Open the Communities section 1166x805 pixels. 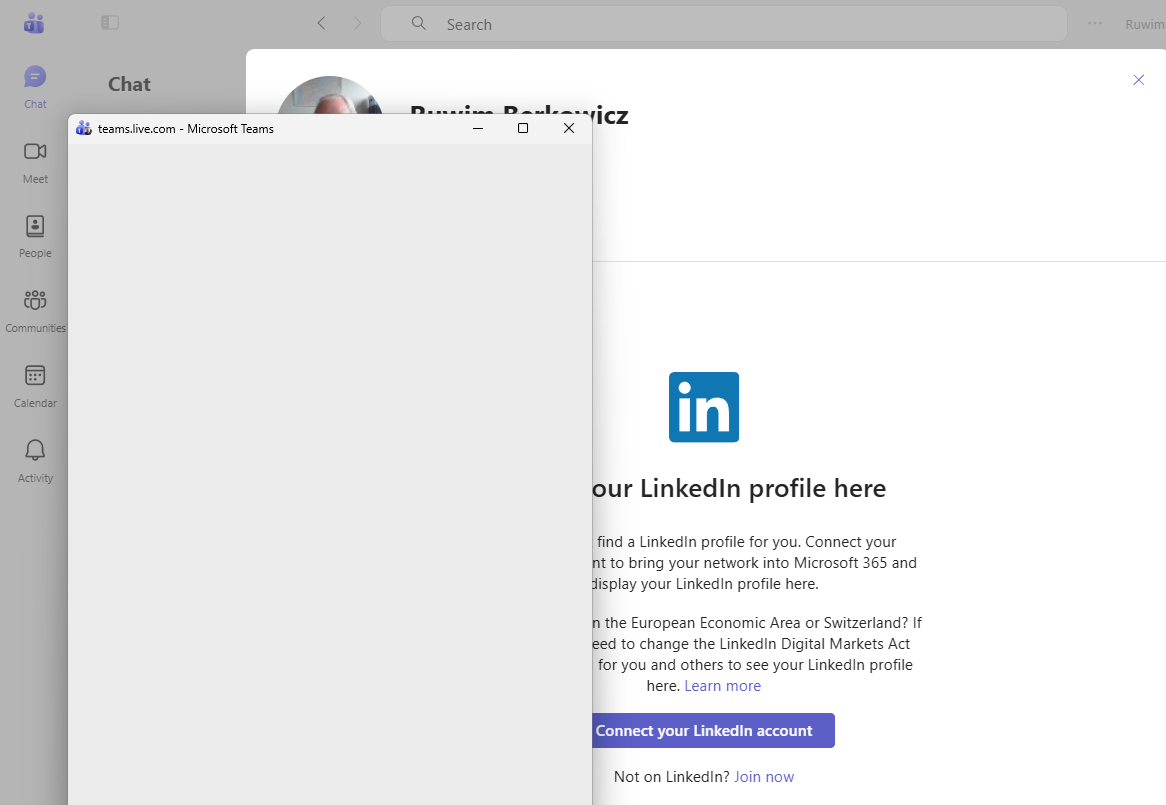click(x=35, y=311)
